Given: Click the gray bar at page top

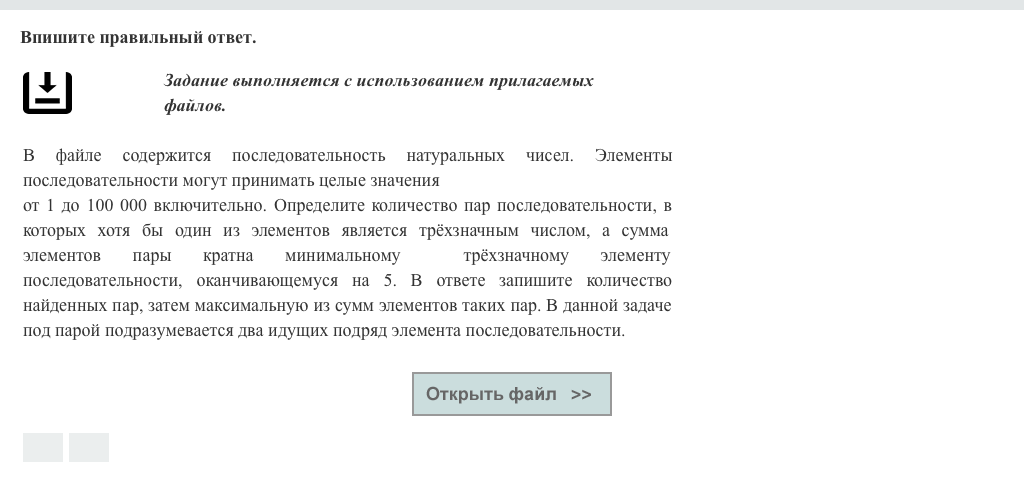Looking at the screenshot, I should [x=512, y=4].
